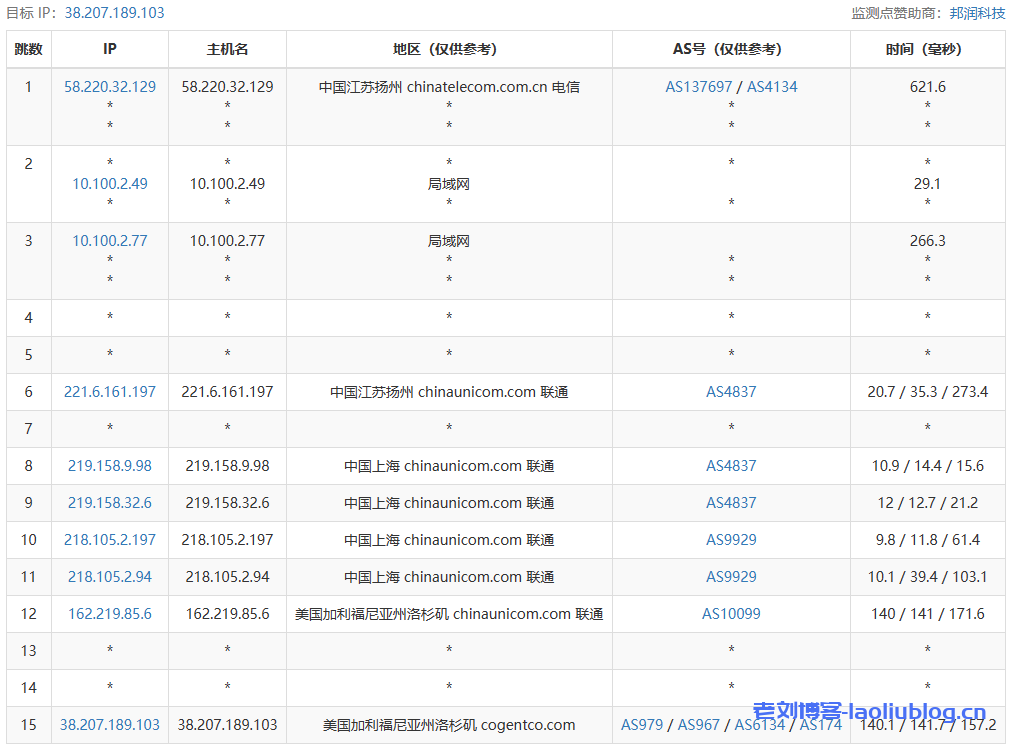Select hostname cell 219.158.9.98
This screenshot has height=749, width=1012.
pyautogui.click(x=227, y=466)
